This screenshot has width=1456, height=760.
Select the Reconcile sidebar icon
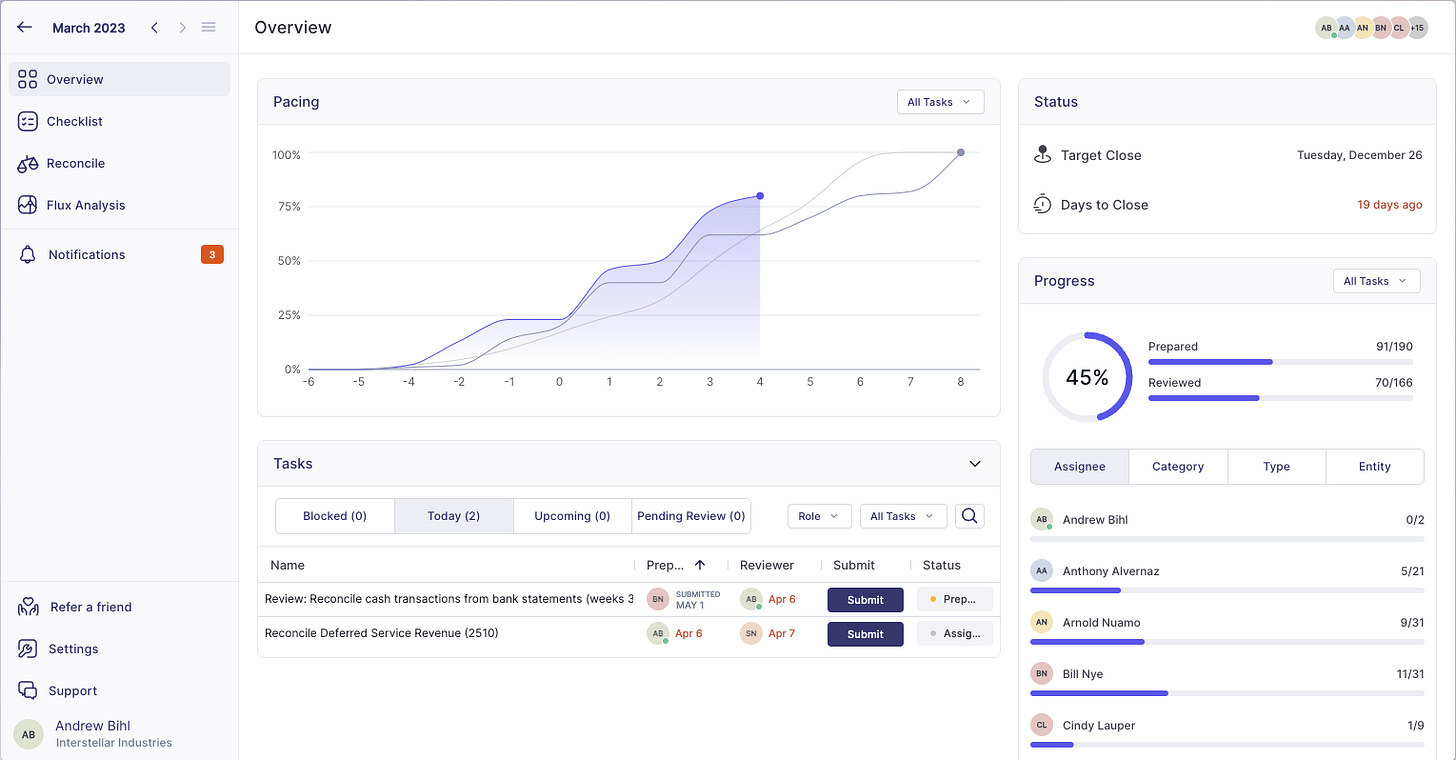coord(27,163)
